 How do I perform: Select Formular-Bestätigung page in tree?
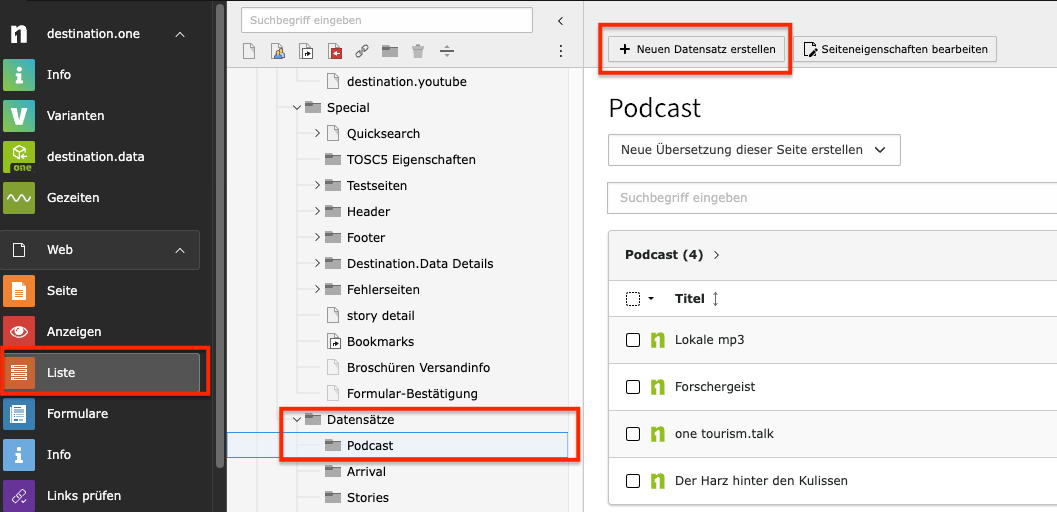412,393
